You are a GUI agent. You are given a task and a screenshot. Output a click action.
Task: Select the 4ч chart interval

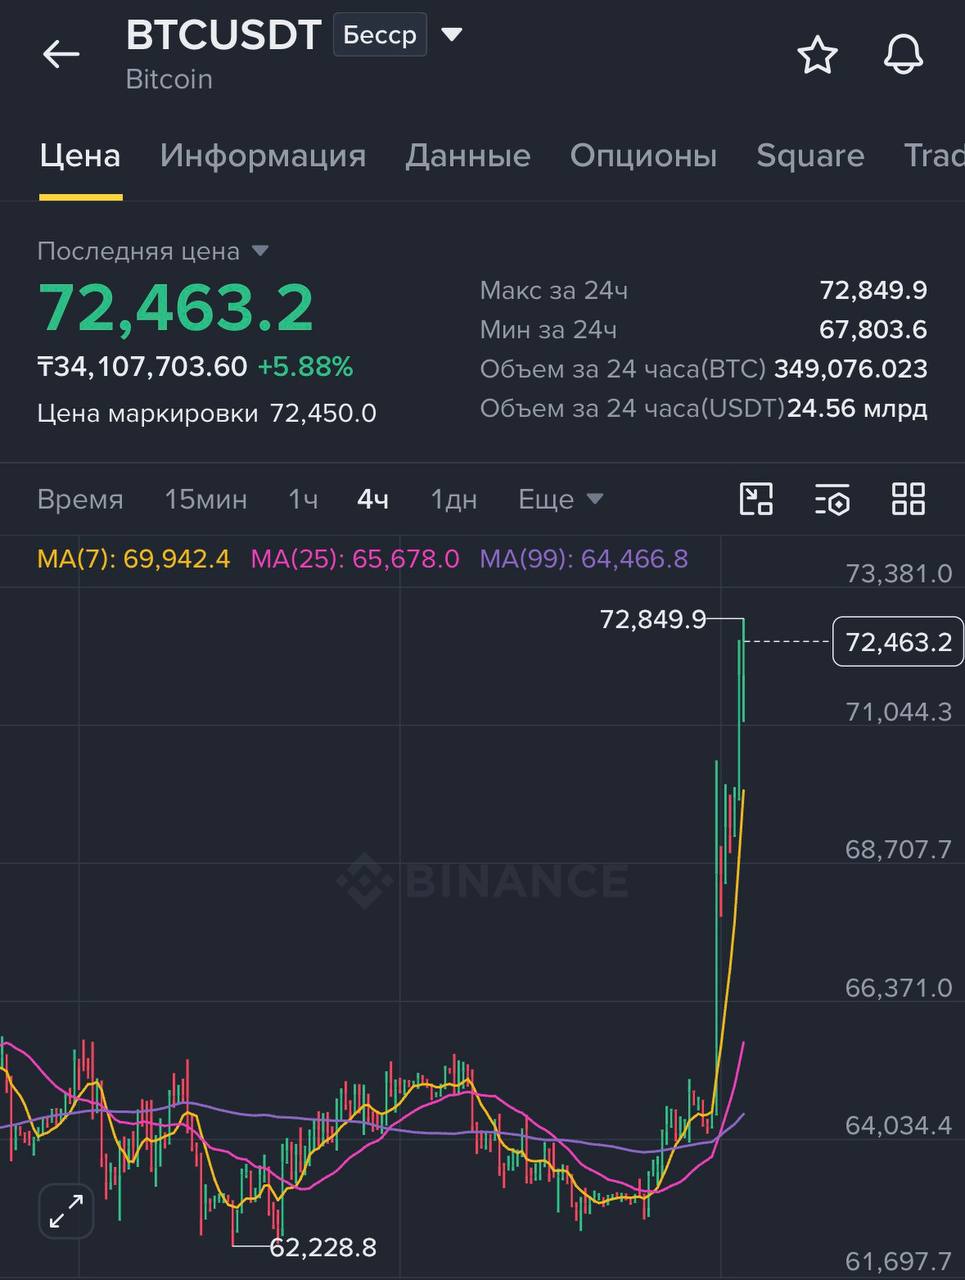tap(373, 499)
